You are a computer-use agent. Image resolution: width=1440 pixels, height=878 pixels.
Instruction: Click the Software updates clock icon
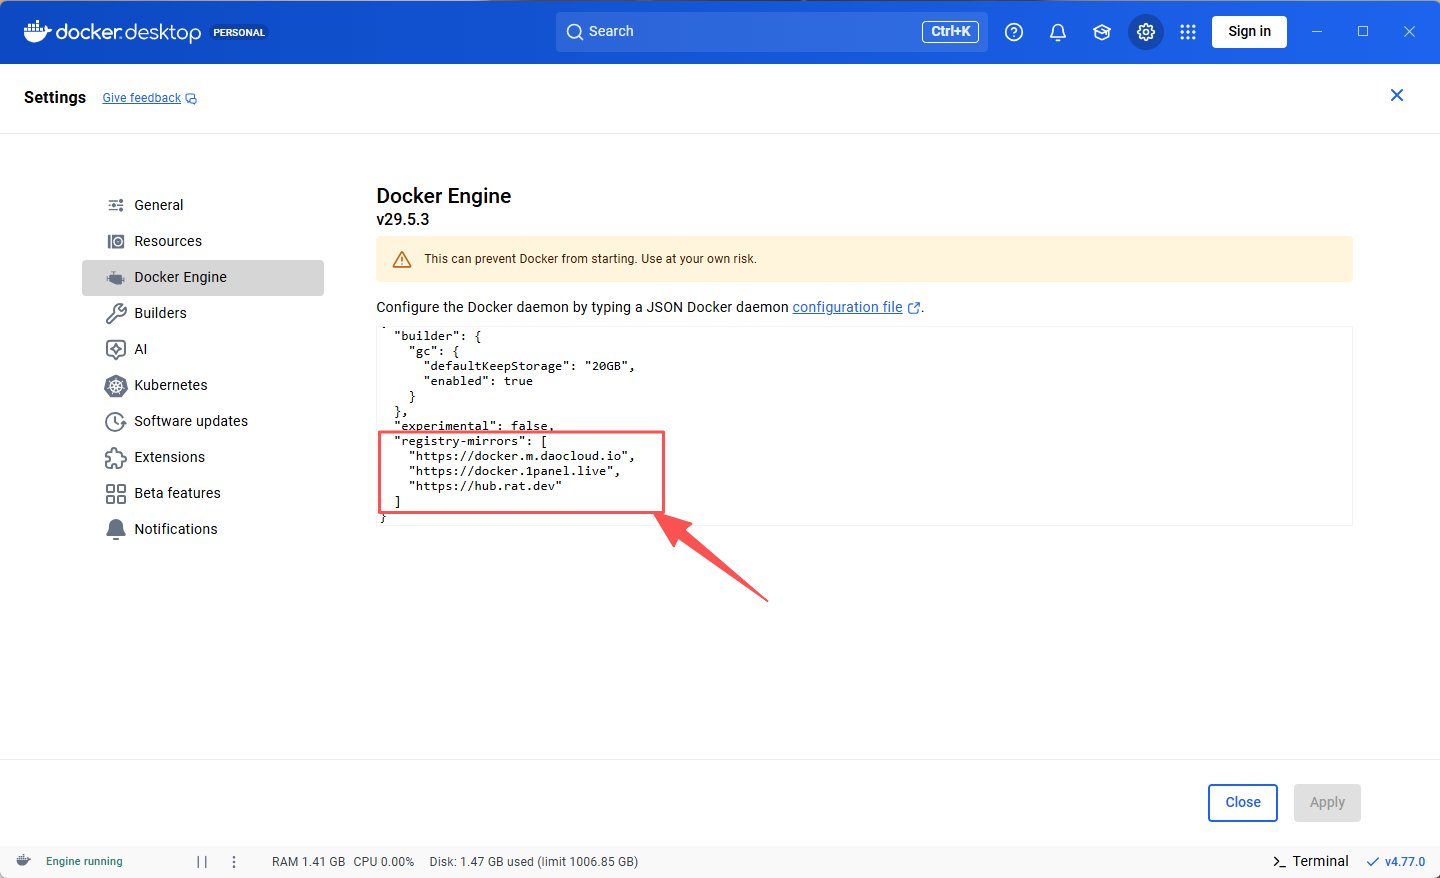[116, 422]
